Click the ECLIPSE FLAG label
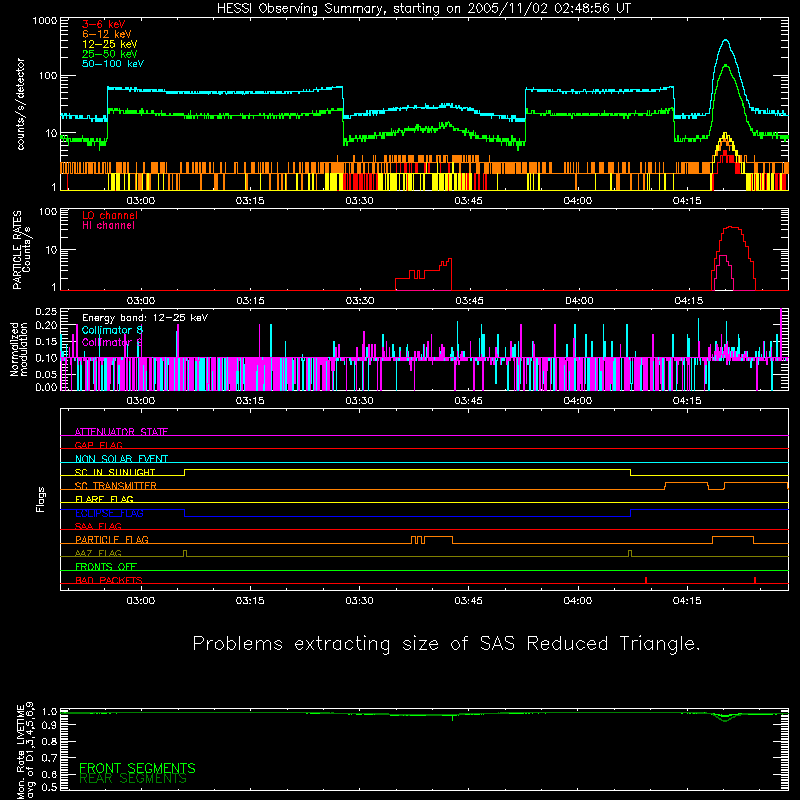The width and height of the screenshot is (800, 800). click(109, 513)
